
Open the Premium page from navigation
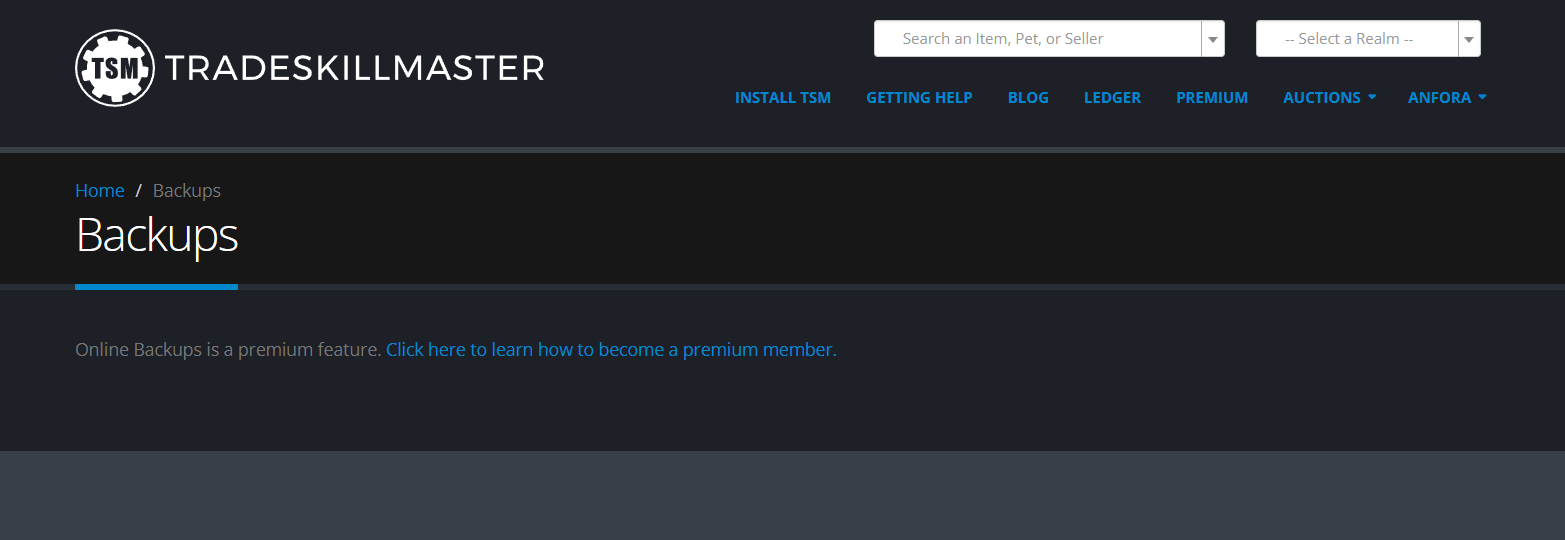(1212, 97)
